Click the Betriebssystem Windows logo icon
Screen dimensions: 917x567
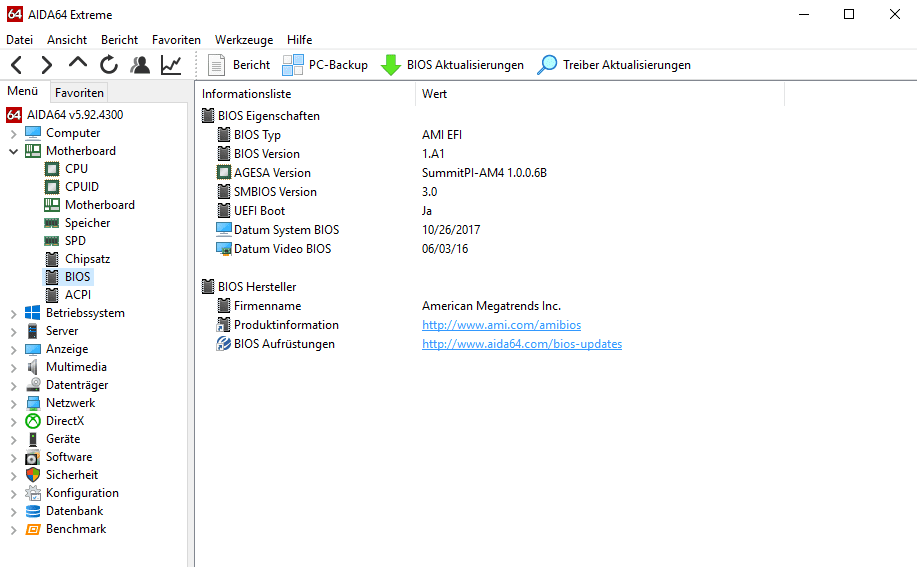(x=33, y=313)
